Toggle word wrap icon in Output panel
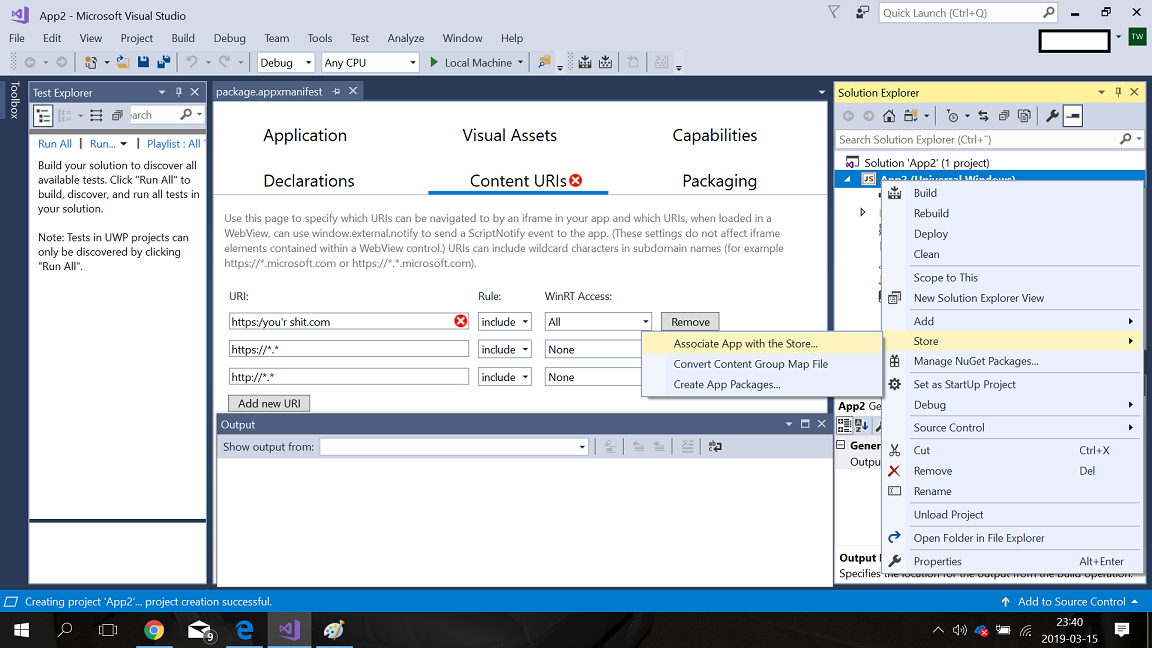 click(x=715, y=446)
